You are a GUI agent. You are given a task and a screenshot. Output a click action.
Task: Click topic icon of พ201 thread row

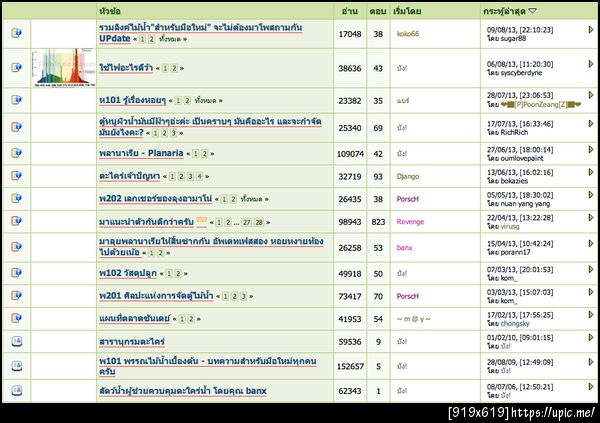click(x=16, y=296)
